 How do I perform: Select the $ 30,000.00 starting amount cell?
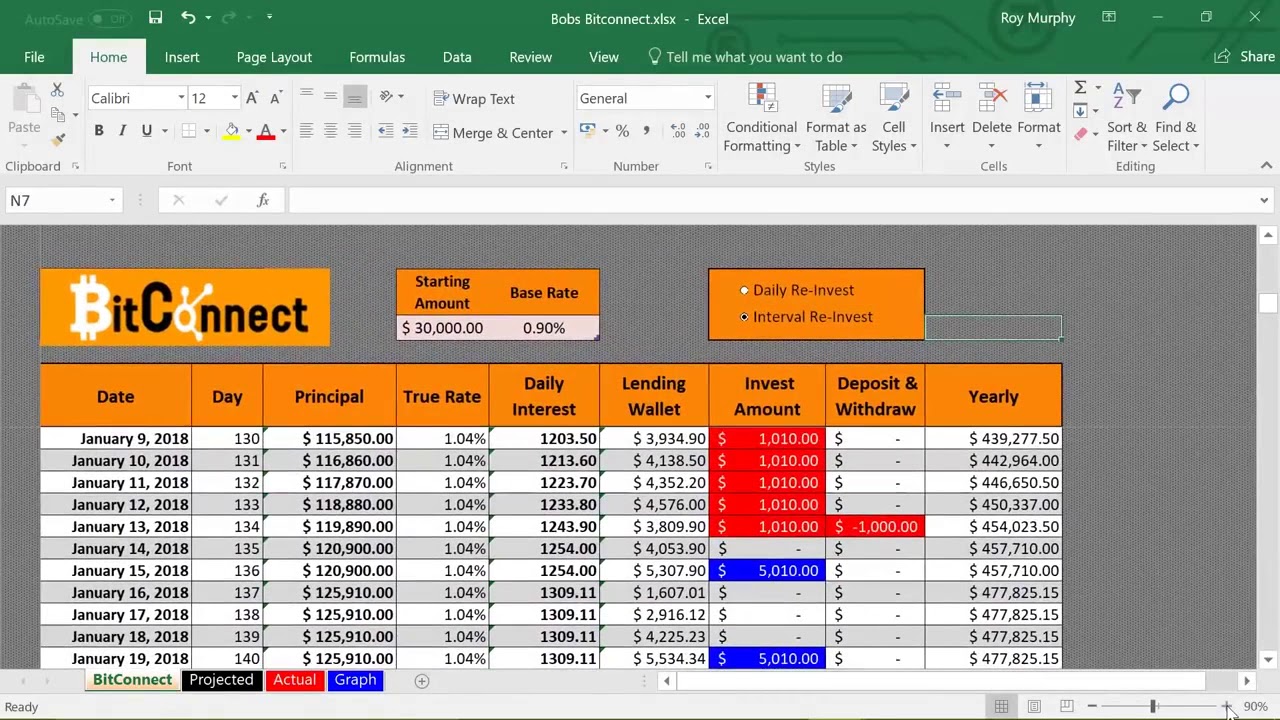pos(442,328)
